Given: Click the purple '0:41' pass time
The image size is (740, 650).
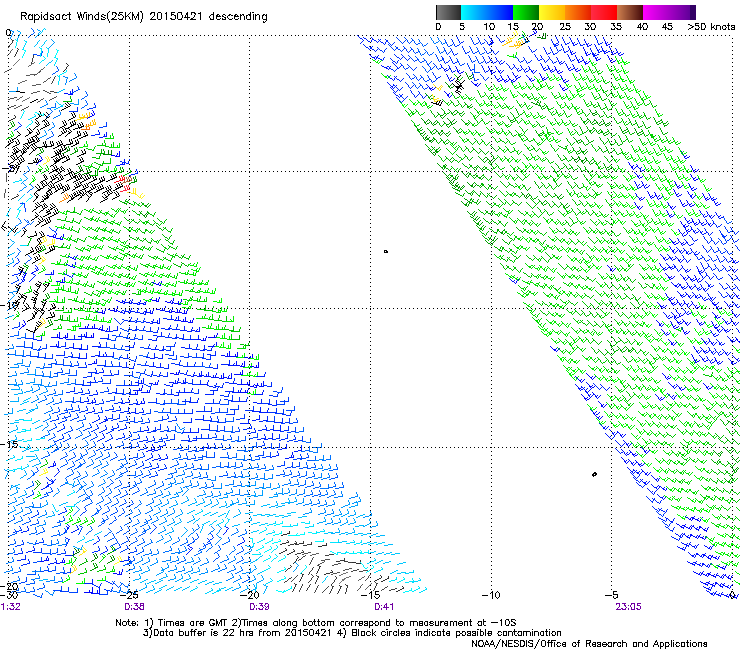Looking at the screenshot, I should (x=384, y=607).
